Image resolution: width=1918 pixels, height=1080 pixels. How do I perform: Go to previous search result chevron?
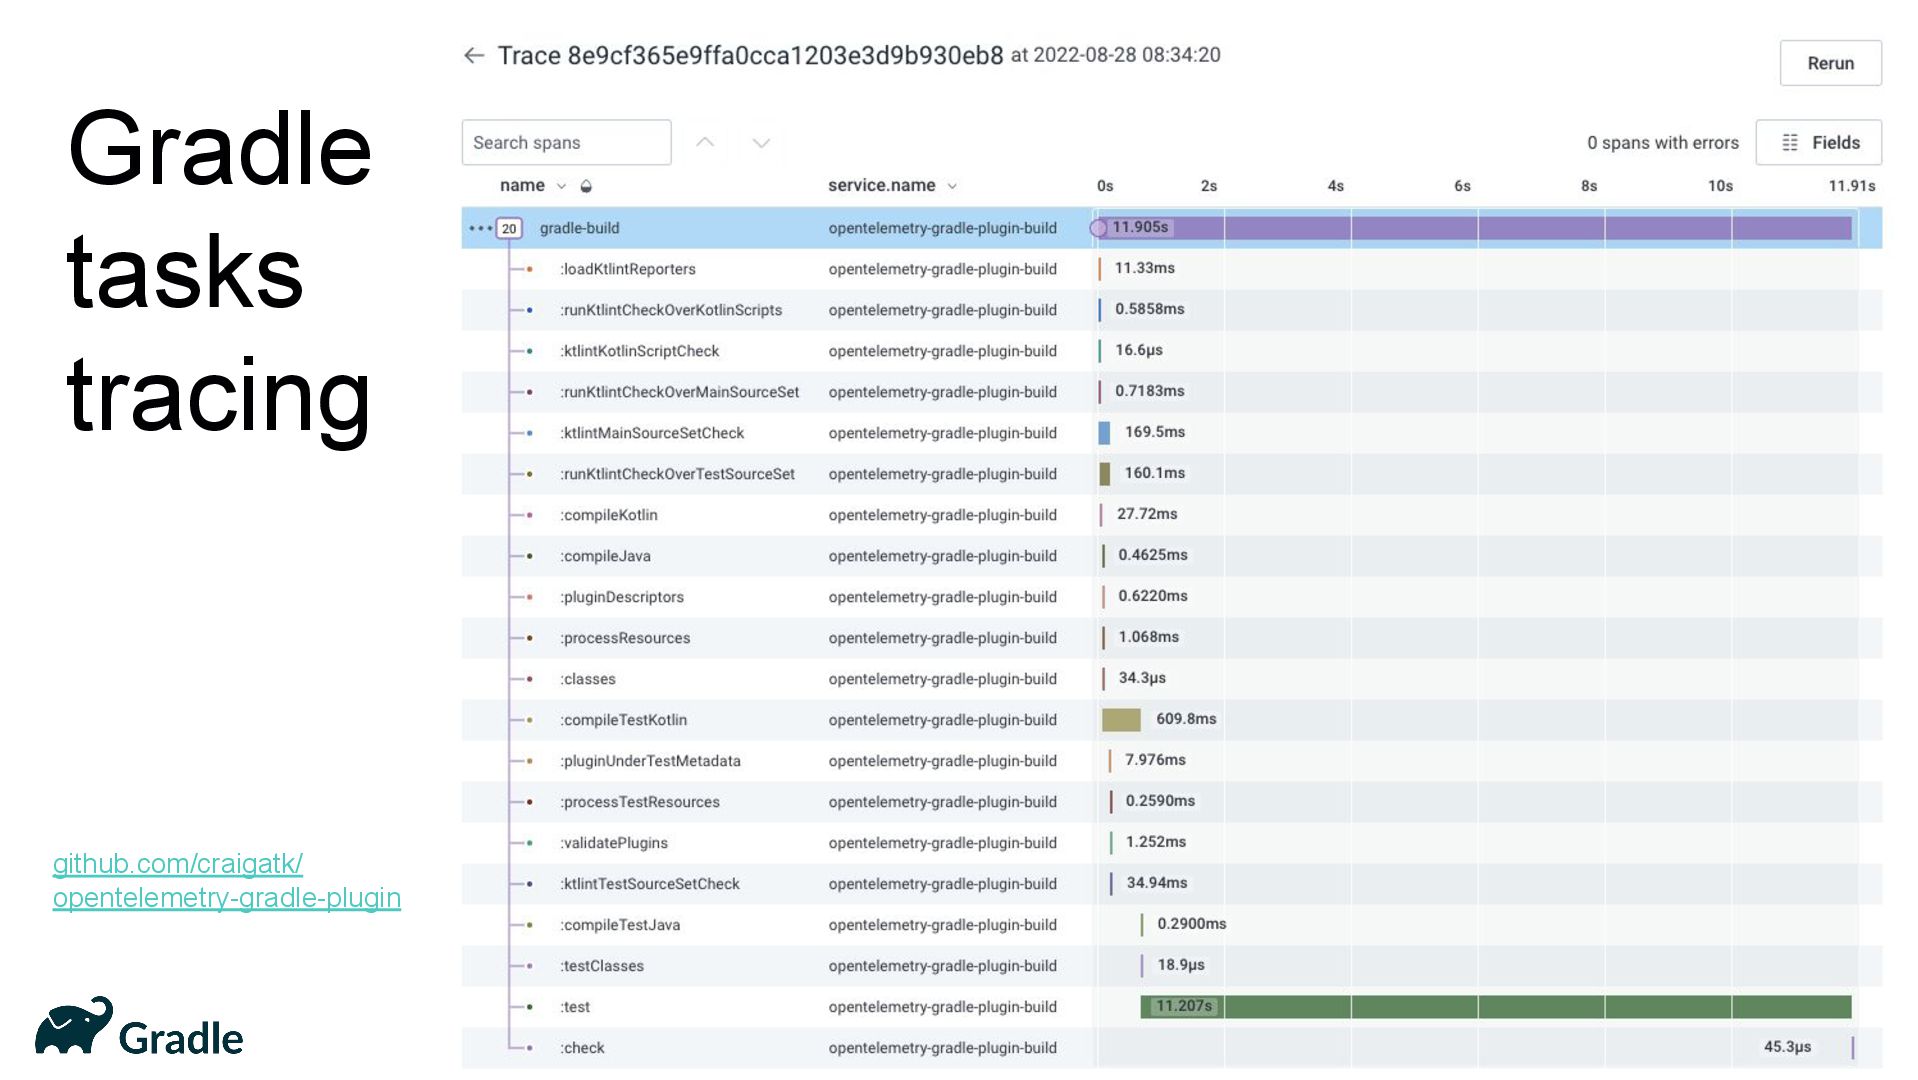(x=705, y=142)
